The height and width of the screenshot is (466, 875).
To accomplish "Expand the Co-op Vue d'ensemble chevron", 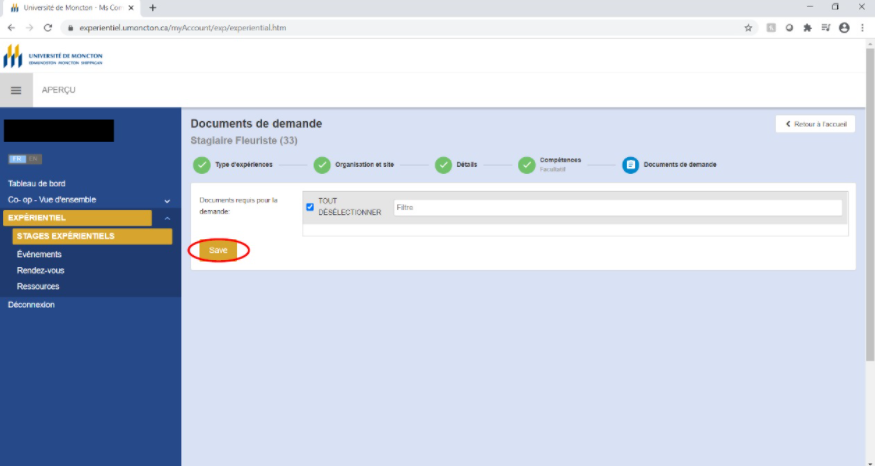I will 167,201.
